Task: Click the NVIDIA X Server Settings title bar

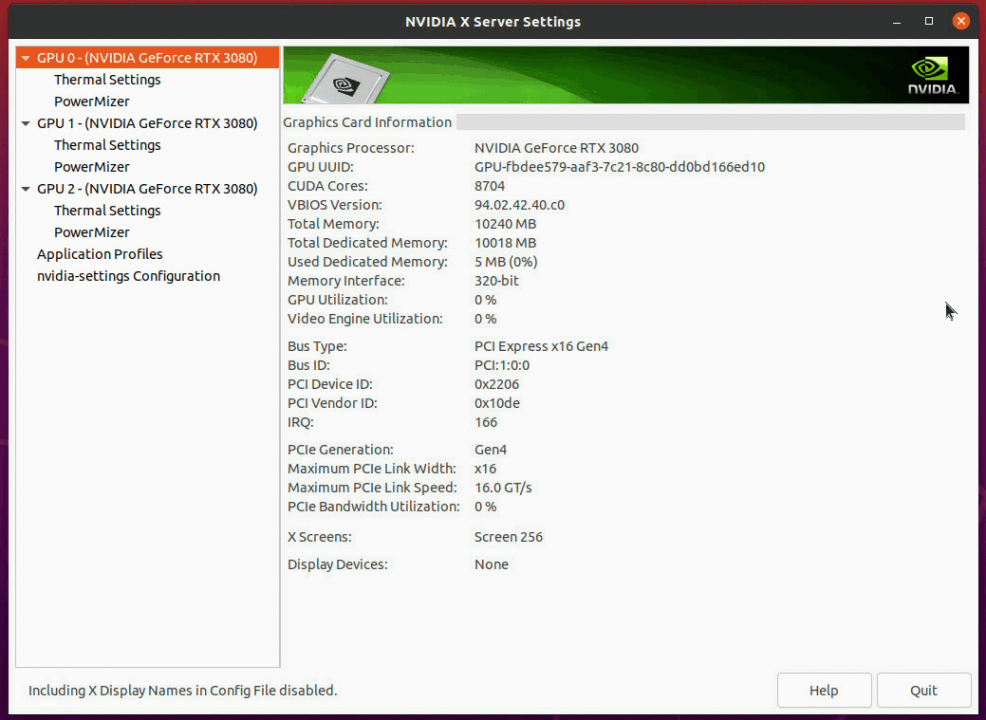Action: (493, 21)
